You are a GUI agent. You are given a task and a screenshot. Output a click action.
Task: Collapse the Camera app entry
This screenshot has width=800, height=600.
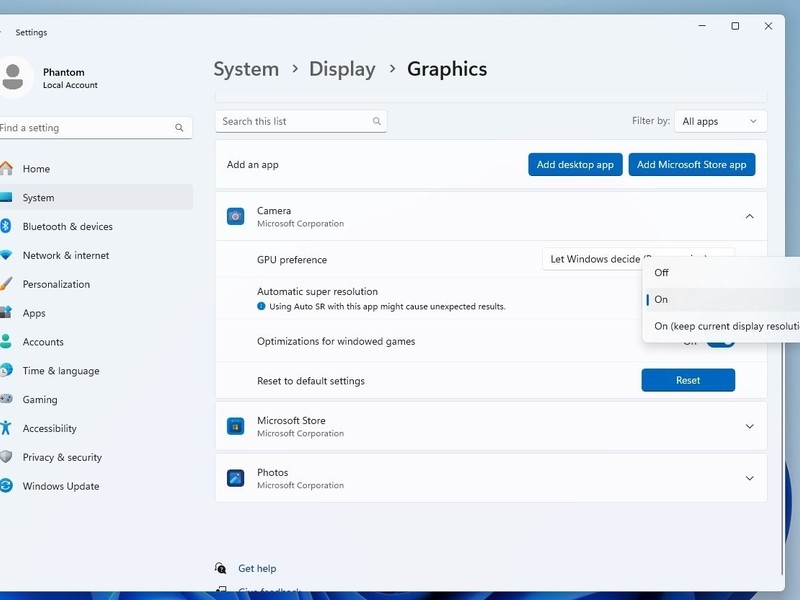click(749, 216)
